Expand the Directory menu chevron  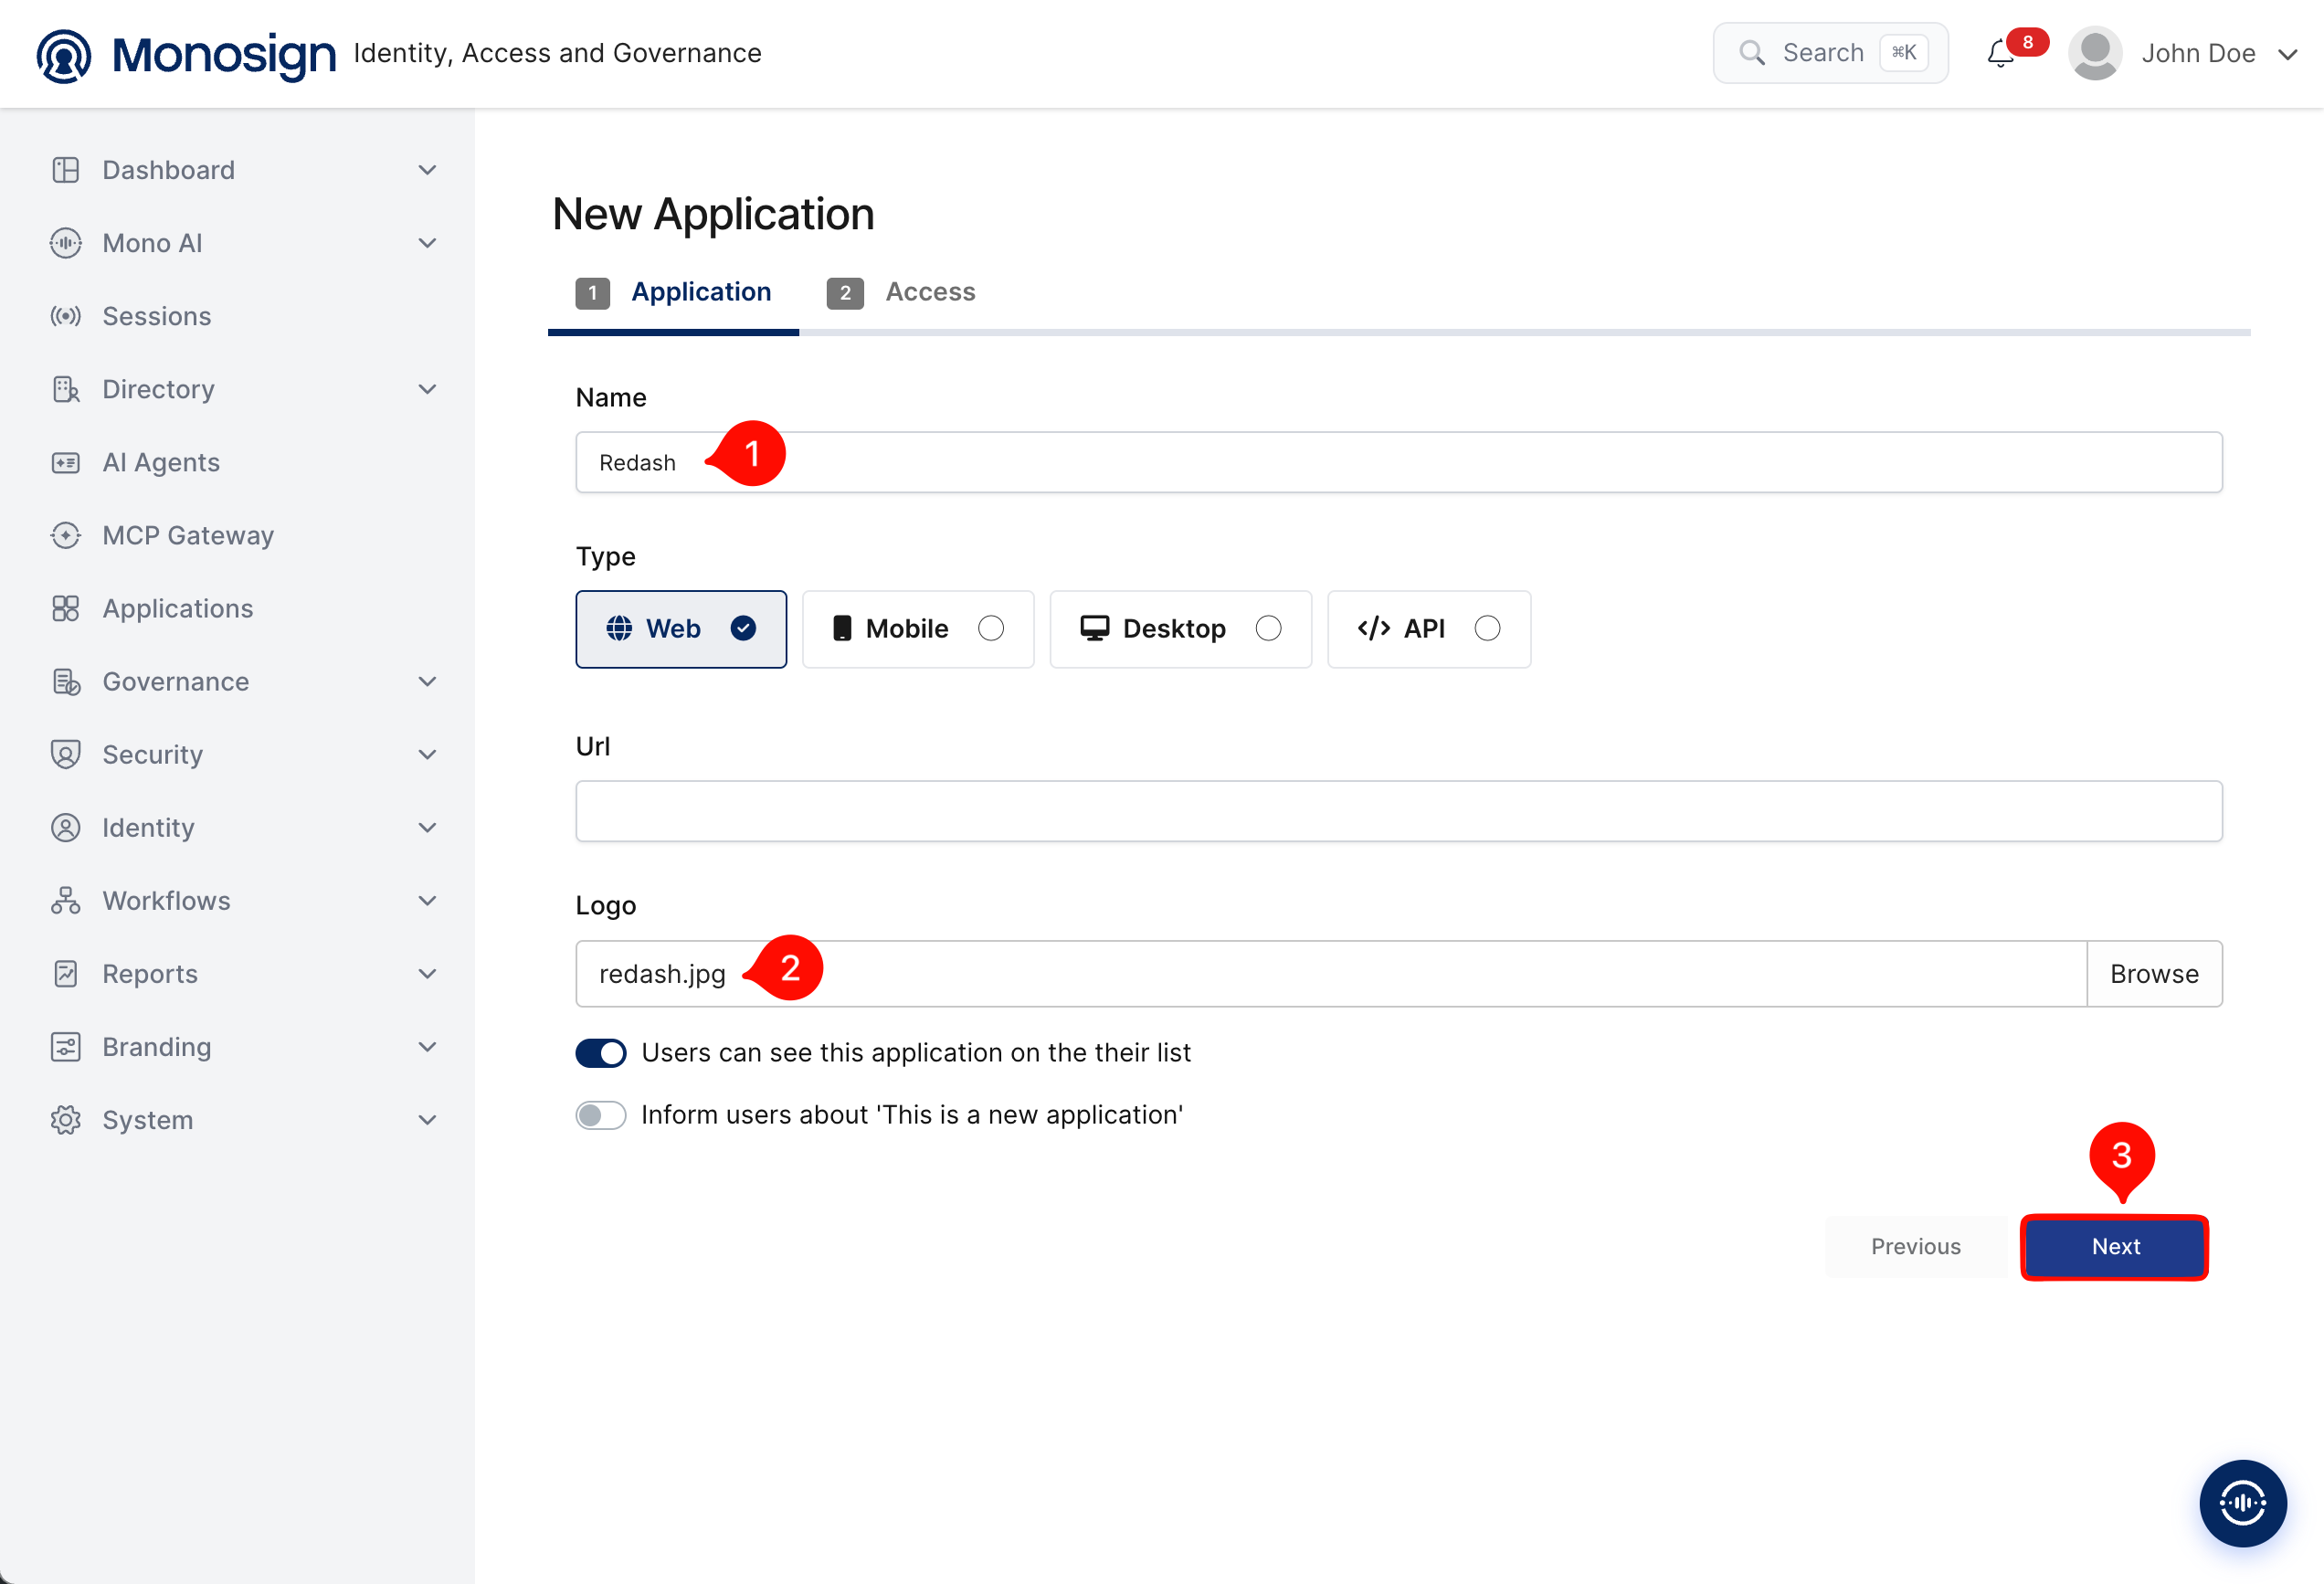427,389
